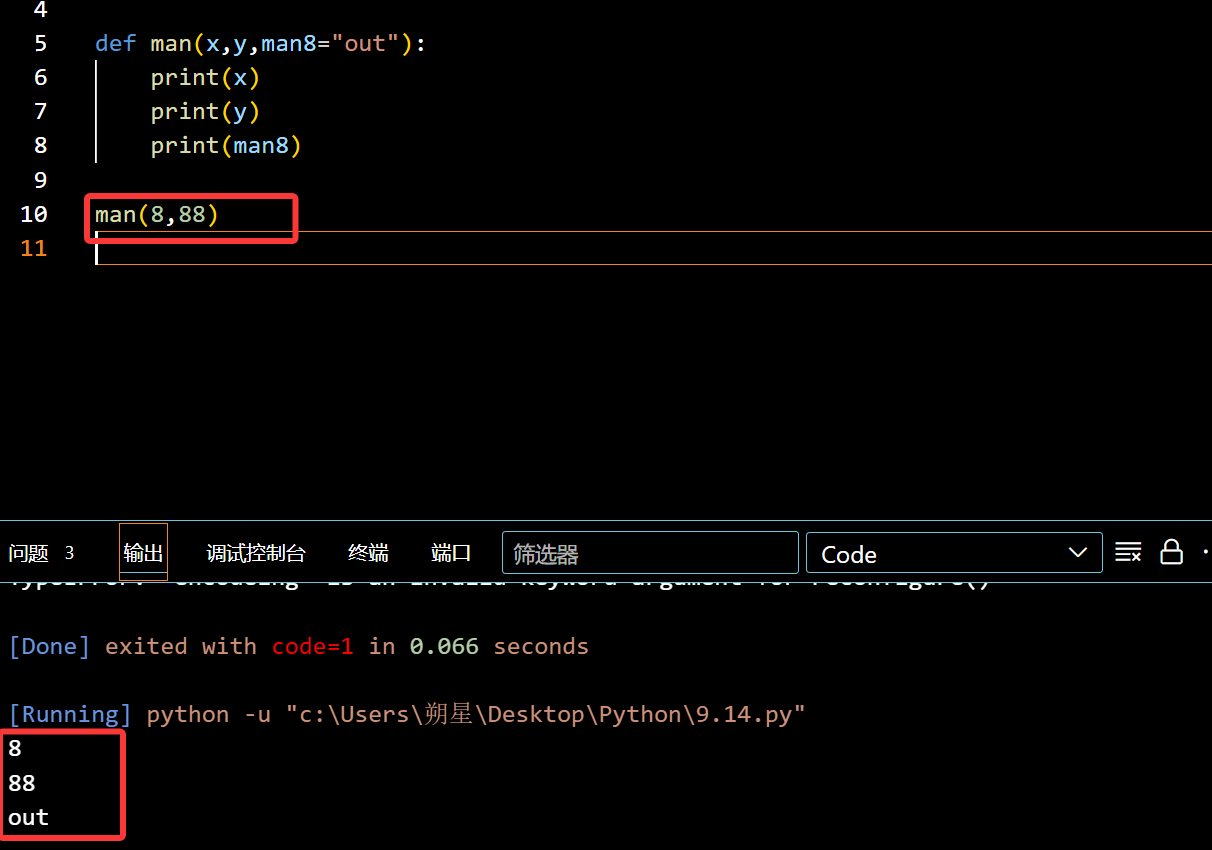Click the 88 line in the output
This screenshot has height=850, width=1212.
click(22, 783)
